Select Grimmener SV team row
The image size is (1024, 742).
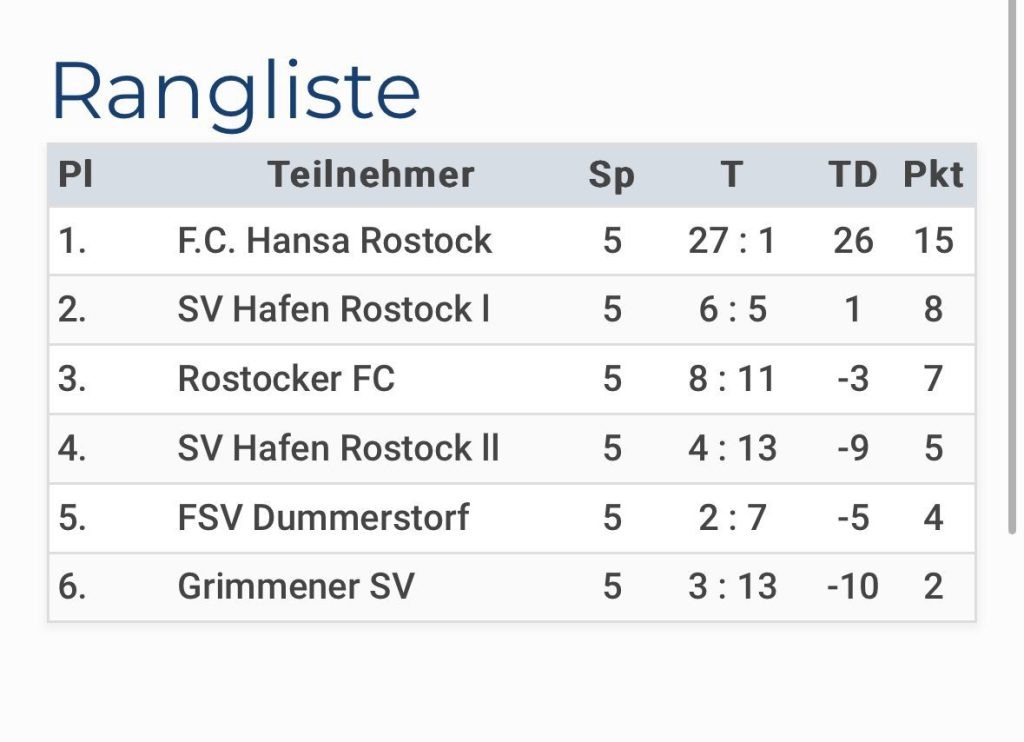[x=512, y=587]
